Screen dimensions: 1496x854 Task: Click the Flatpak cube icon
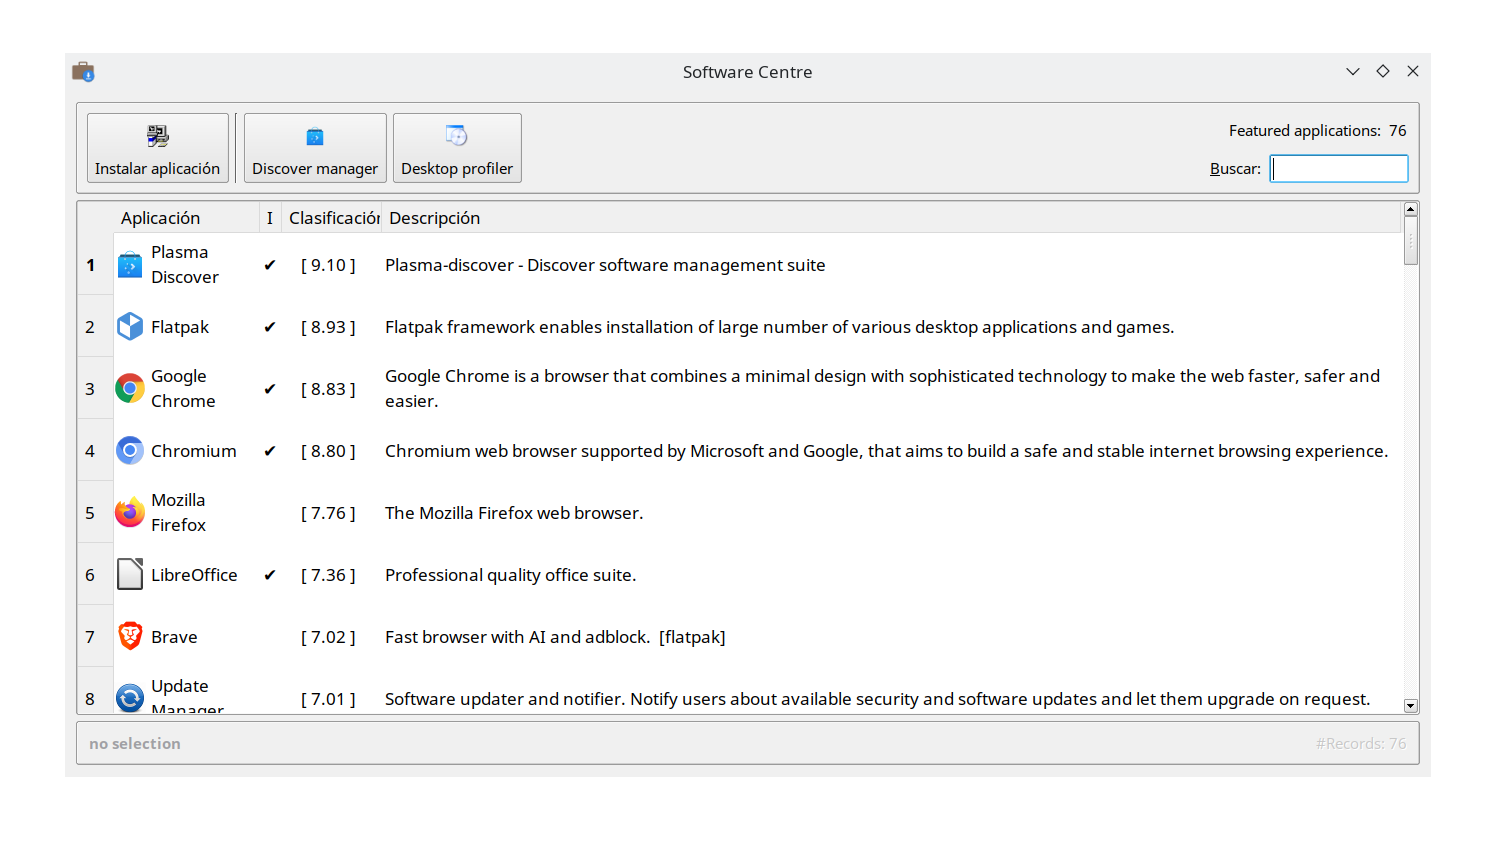point(130,327)
